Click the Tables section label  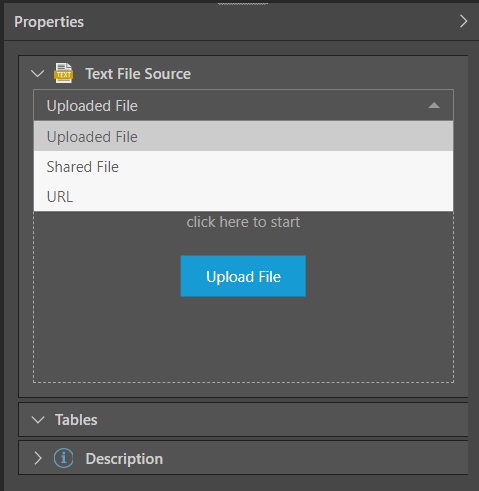(x=76, y=420)
